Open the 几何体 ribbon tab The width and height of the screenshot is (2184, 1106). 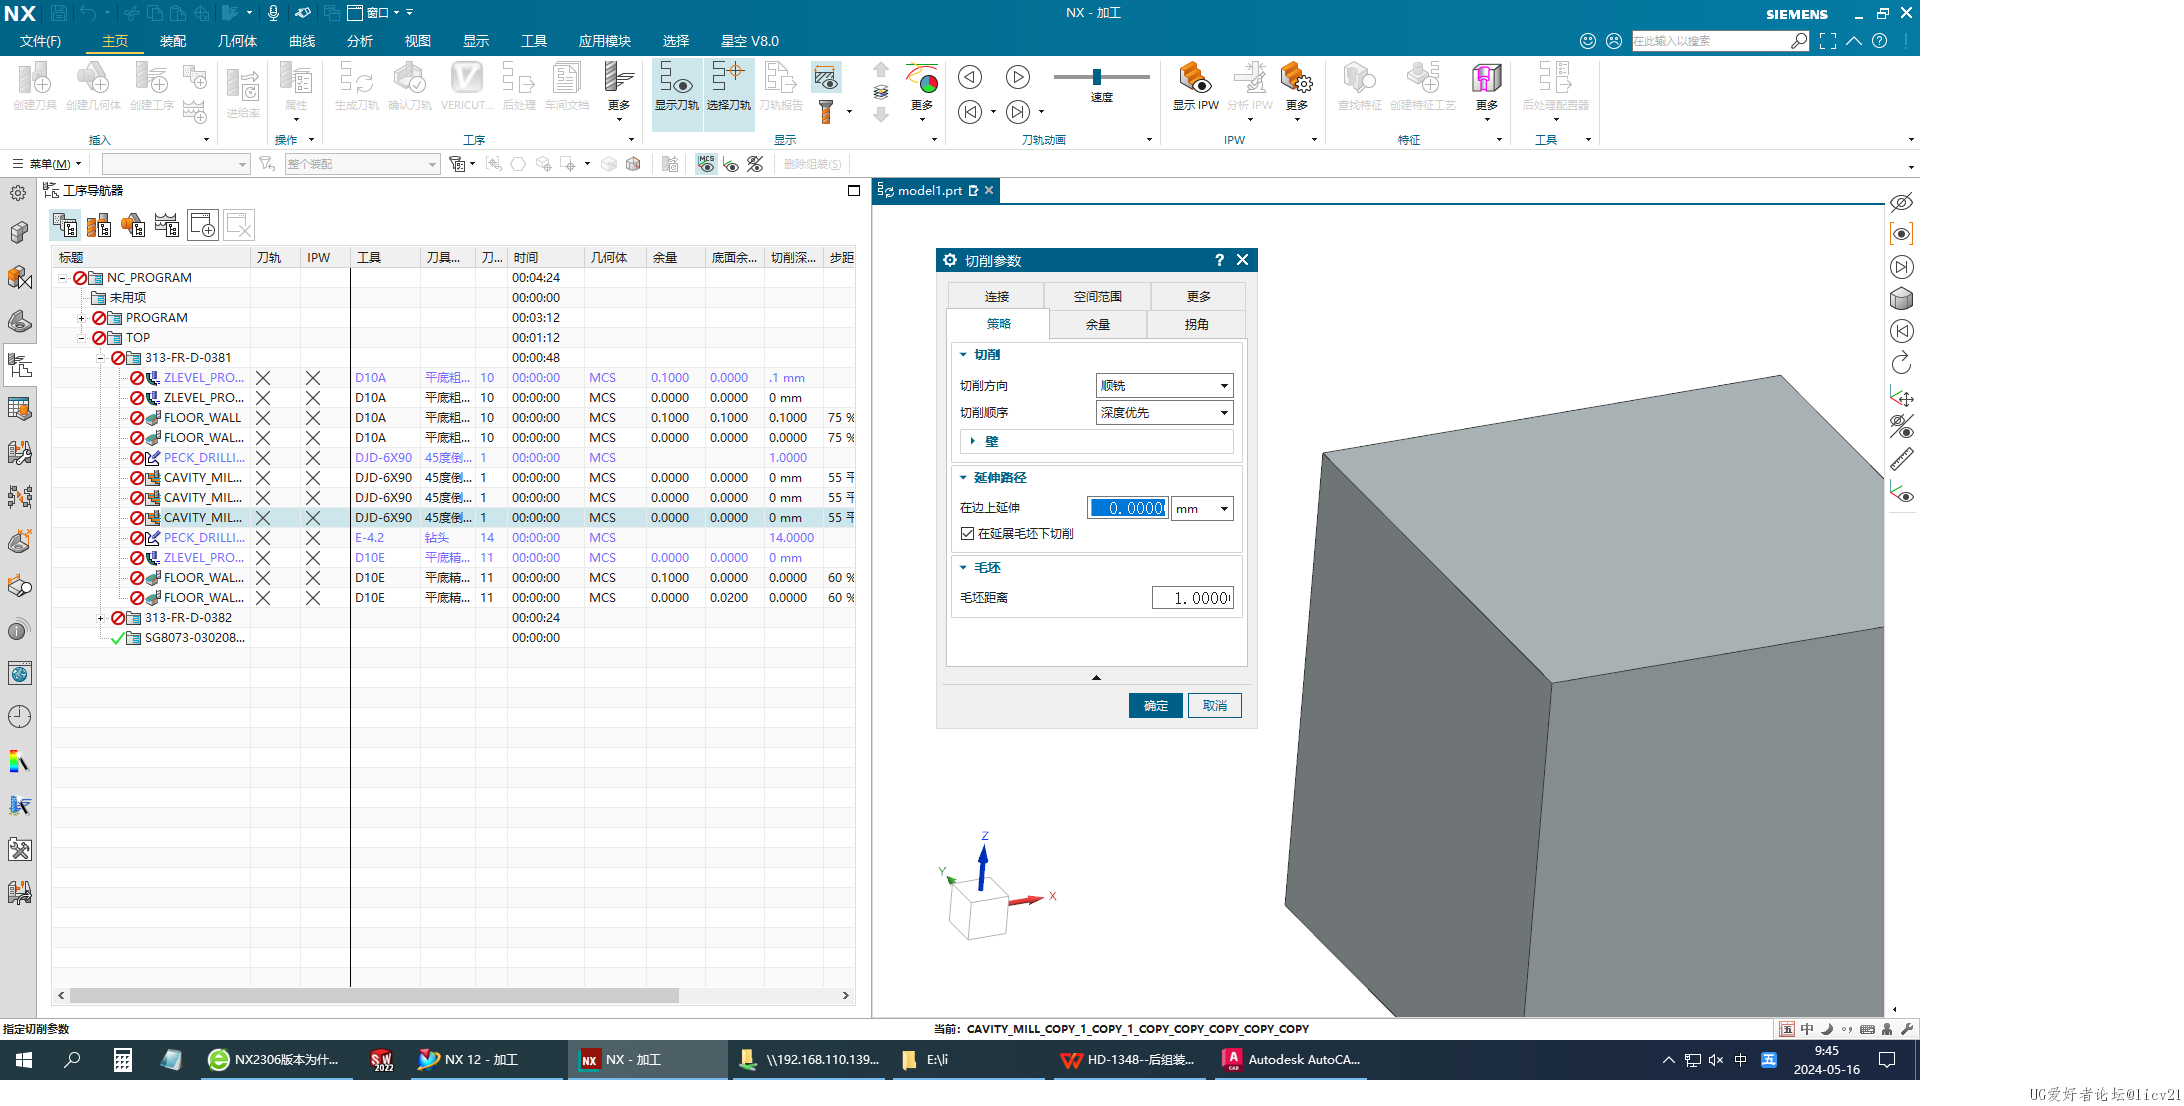click(237, 41)
